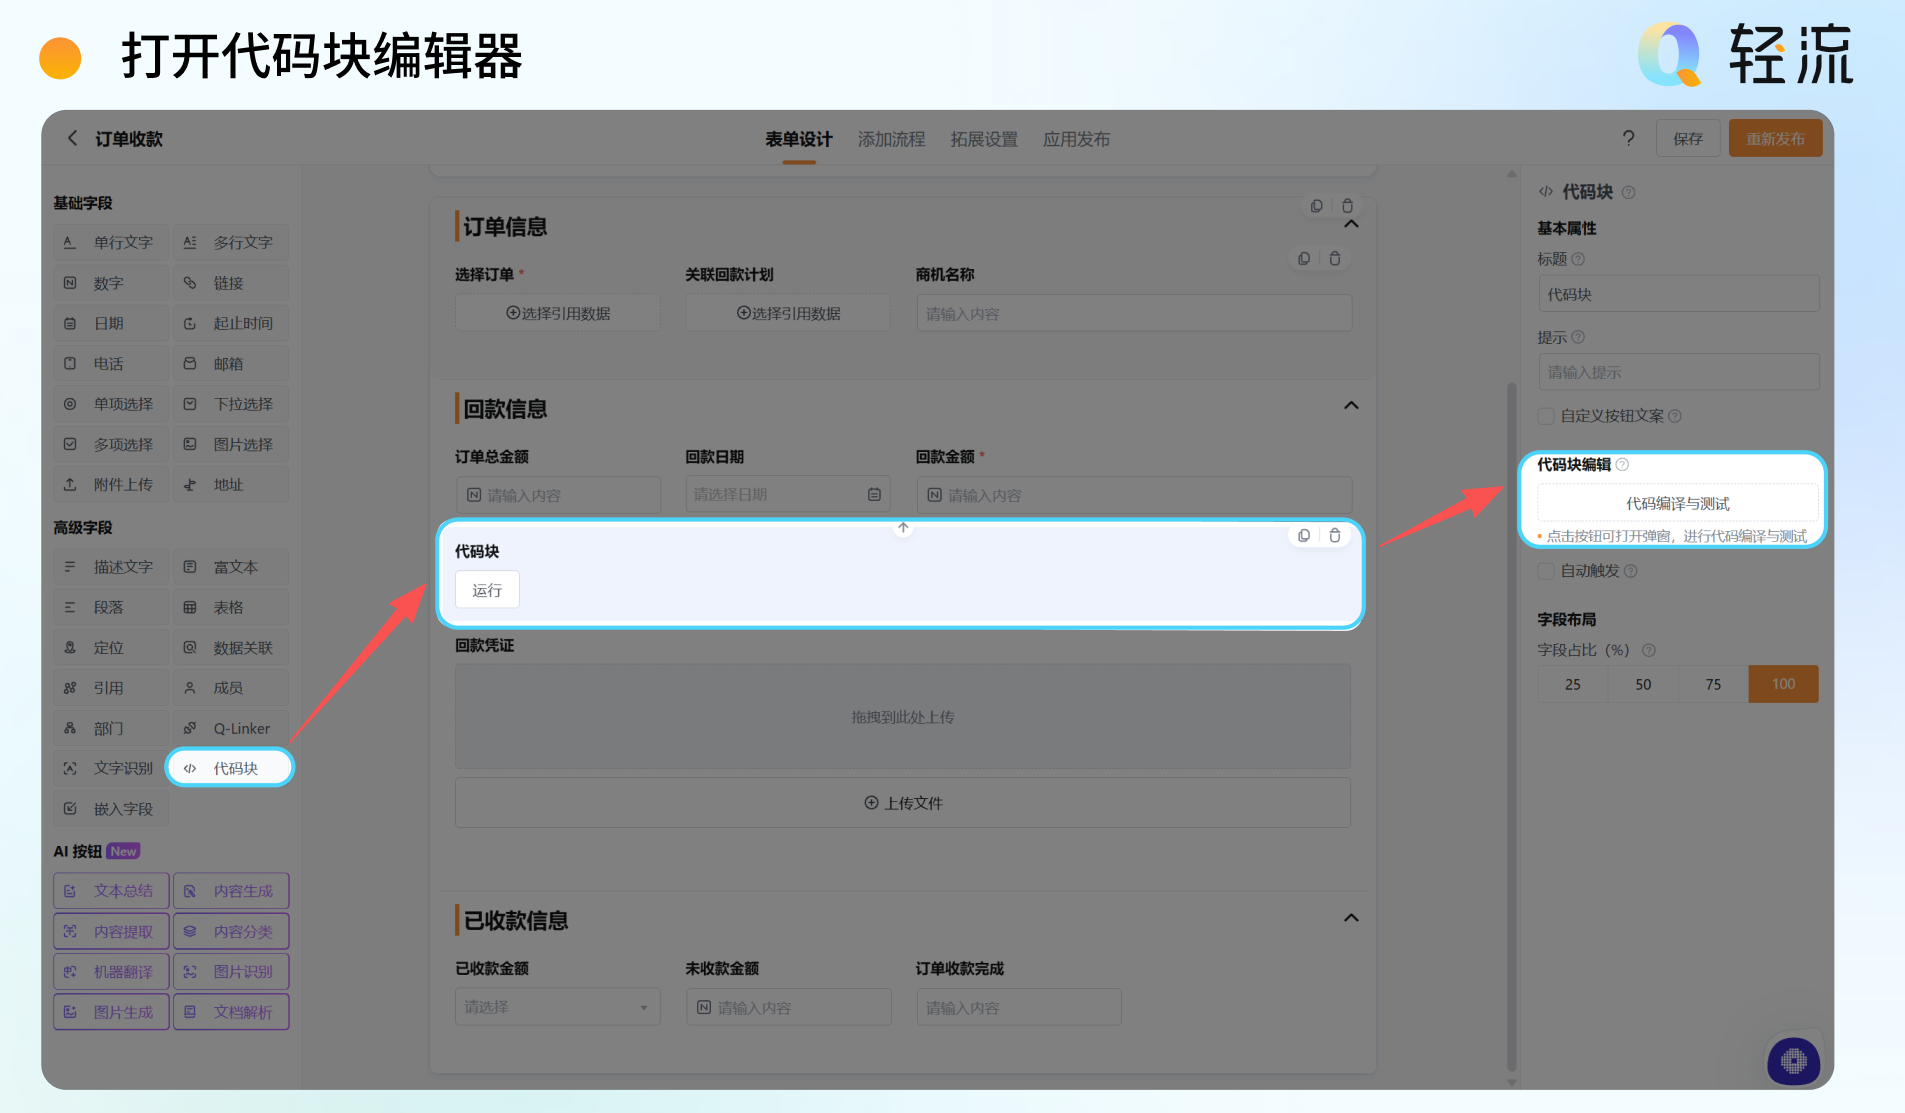Viewport: 1905px width, 1113px height.
Task: Click the 提示 input field
Action: [1678, 372]
